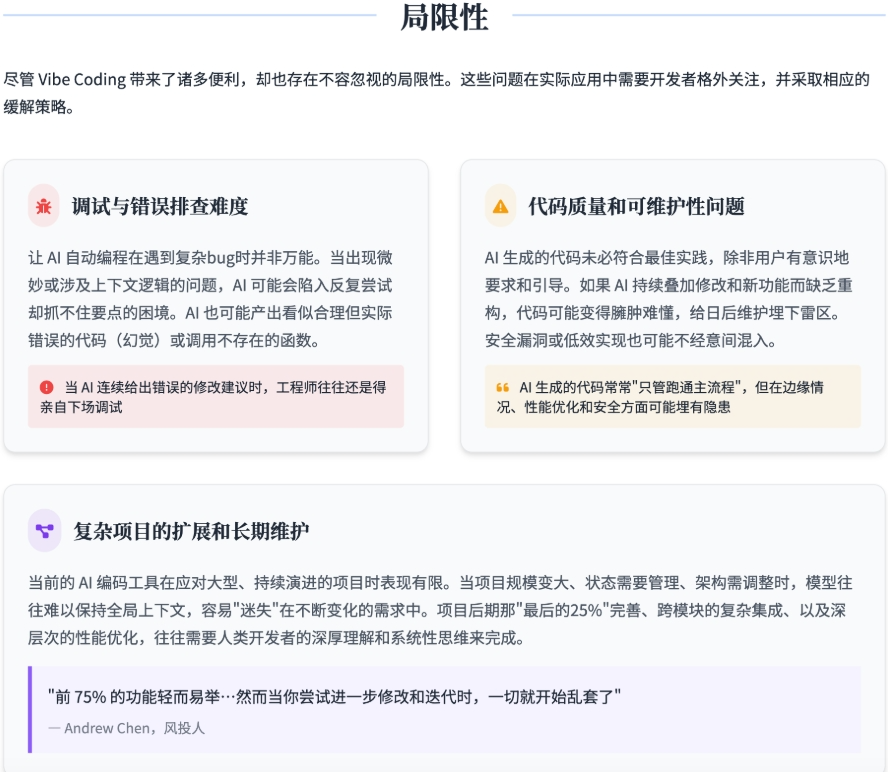Click the purple network diagram icon
Viewport: 888px width, 772px height.
click(45, 531)
